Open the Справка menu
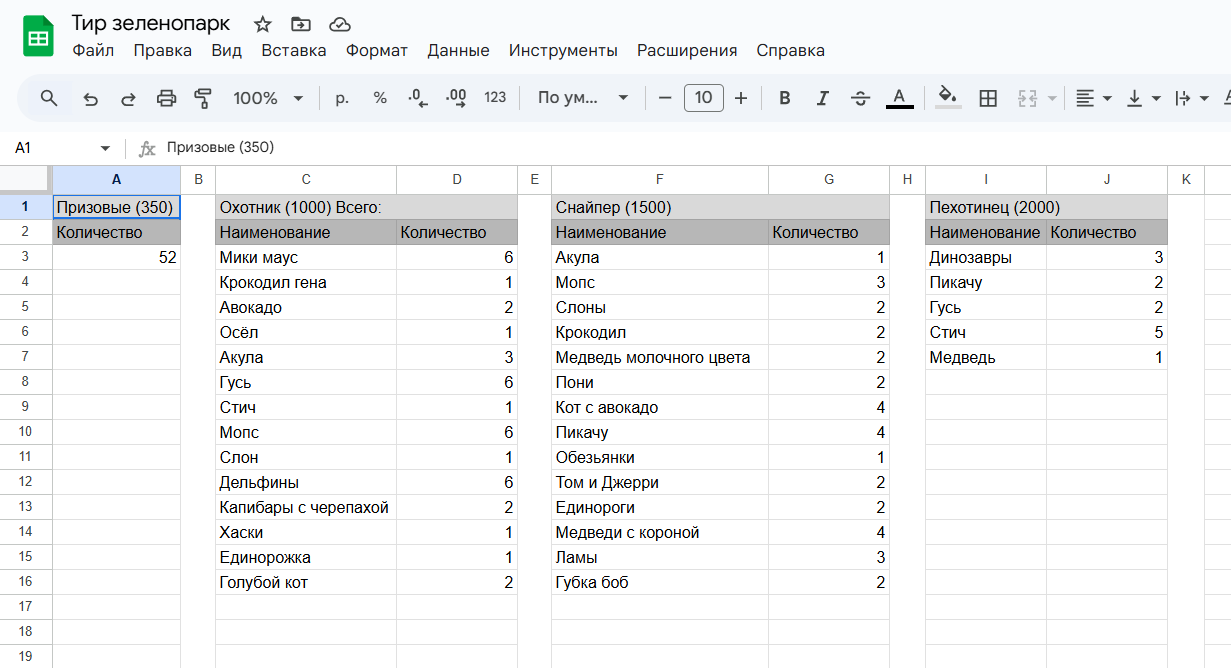1231x668 pixels. click(x=790, y=50)
